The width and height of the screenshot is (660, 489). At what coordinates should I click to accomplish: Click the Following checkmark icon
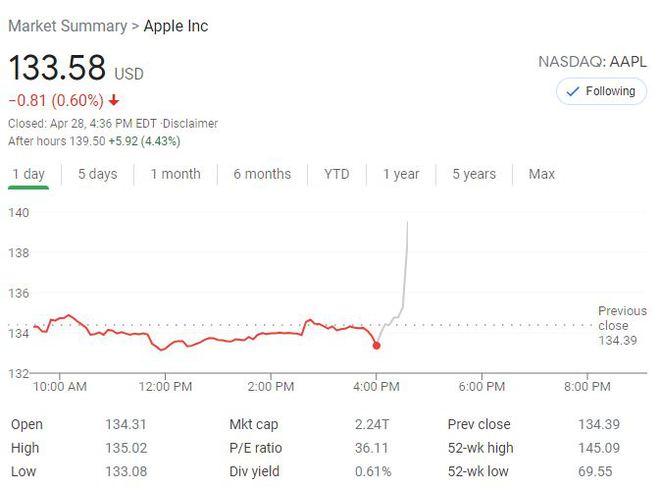point(573,91)
